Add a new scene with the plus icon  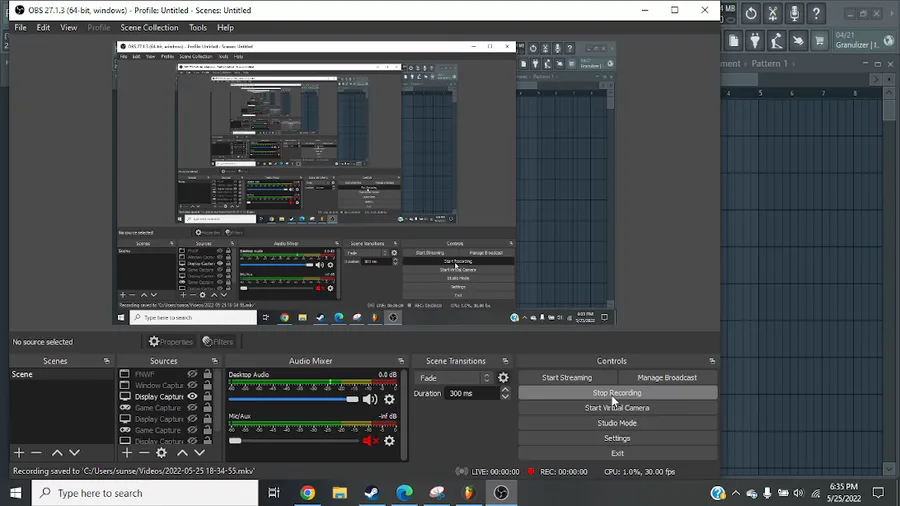pos(19,453)
